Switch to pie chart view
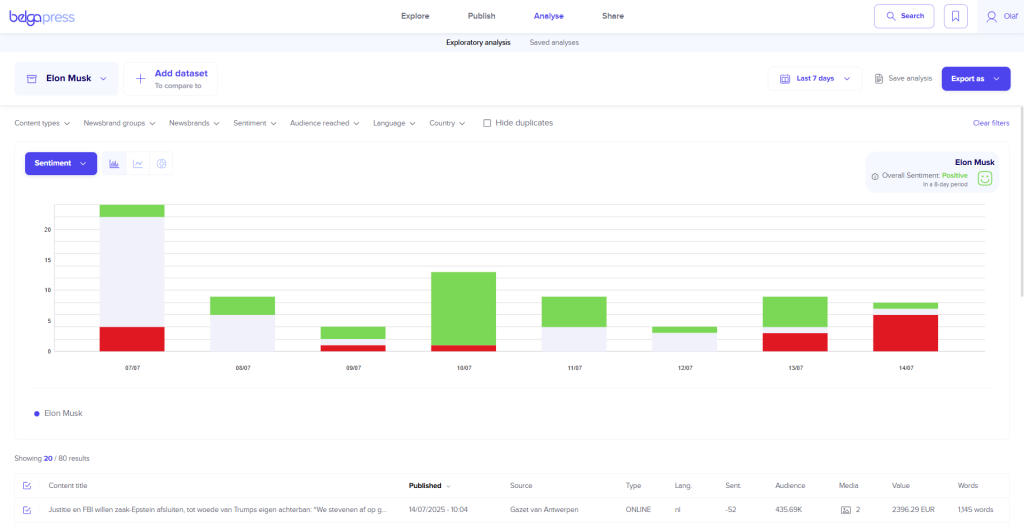This screenshot has height=527, width=1024. 161,164
